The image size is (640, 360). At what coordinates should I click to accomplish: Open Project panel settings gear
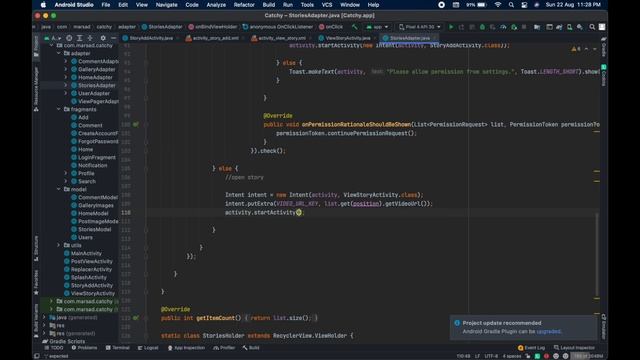pos(103,38)
